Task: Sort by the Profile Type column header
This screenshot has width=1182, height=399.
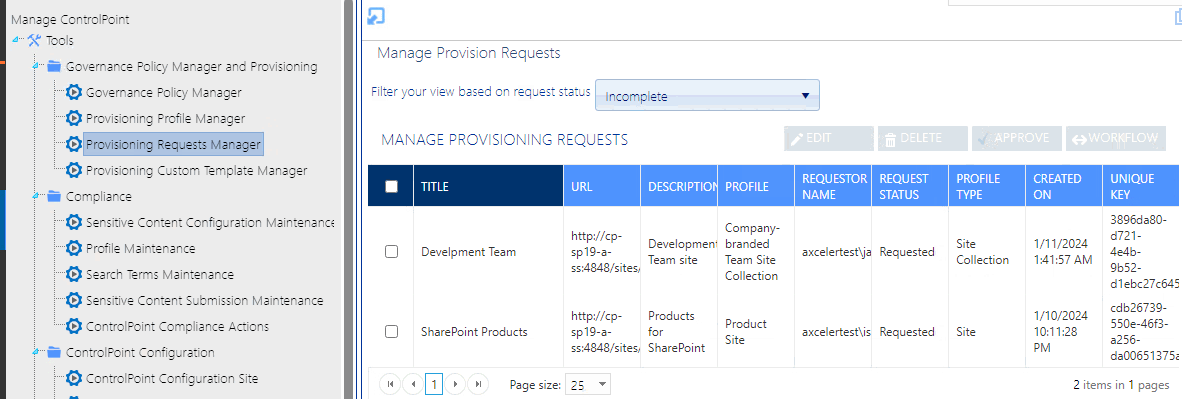Action: tap(987, 186)
